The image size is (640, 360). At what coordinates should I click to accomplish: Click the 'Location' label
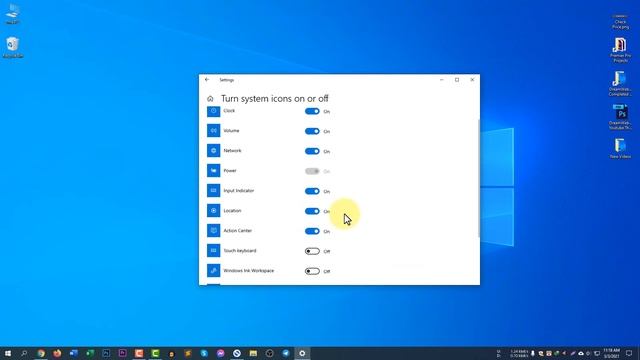pos(232,211)
